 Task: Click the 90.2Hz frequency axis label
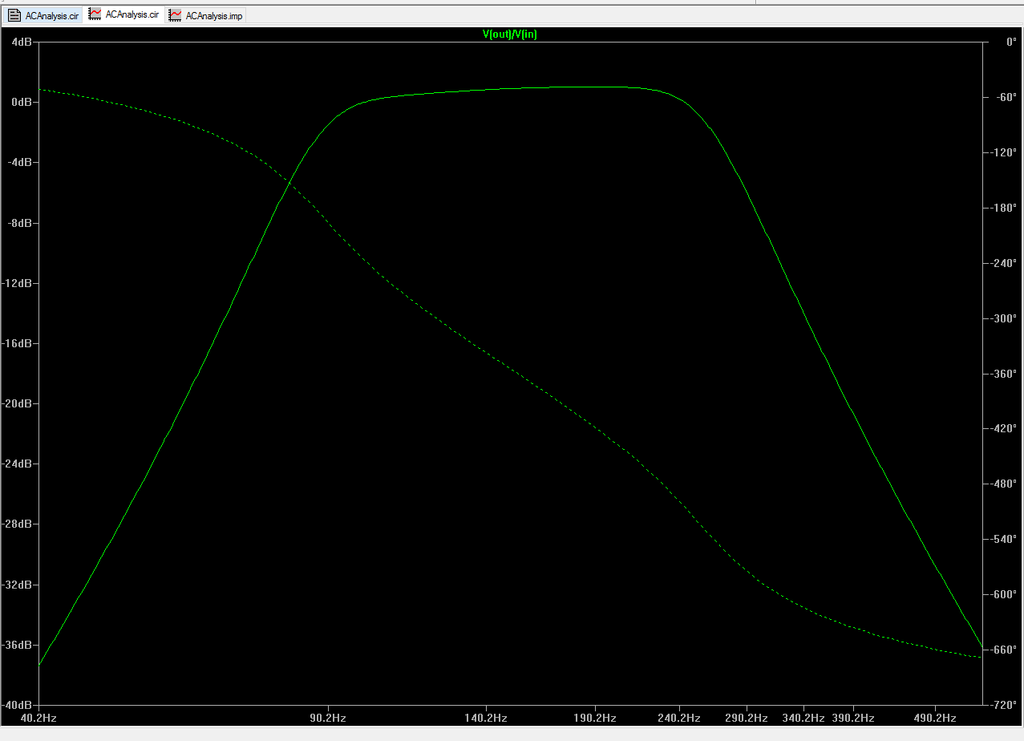pyautogui.click(x=328, y=718)
